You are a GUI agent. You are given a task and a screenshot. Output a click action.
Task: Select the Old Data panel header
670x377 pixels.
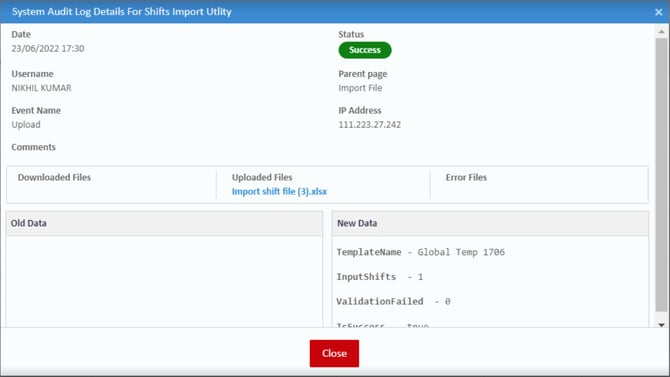(165, 223)
